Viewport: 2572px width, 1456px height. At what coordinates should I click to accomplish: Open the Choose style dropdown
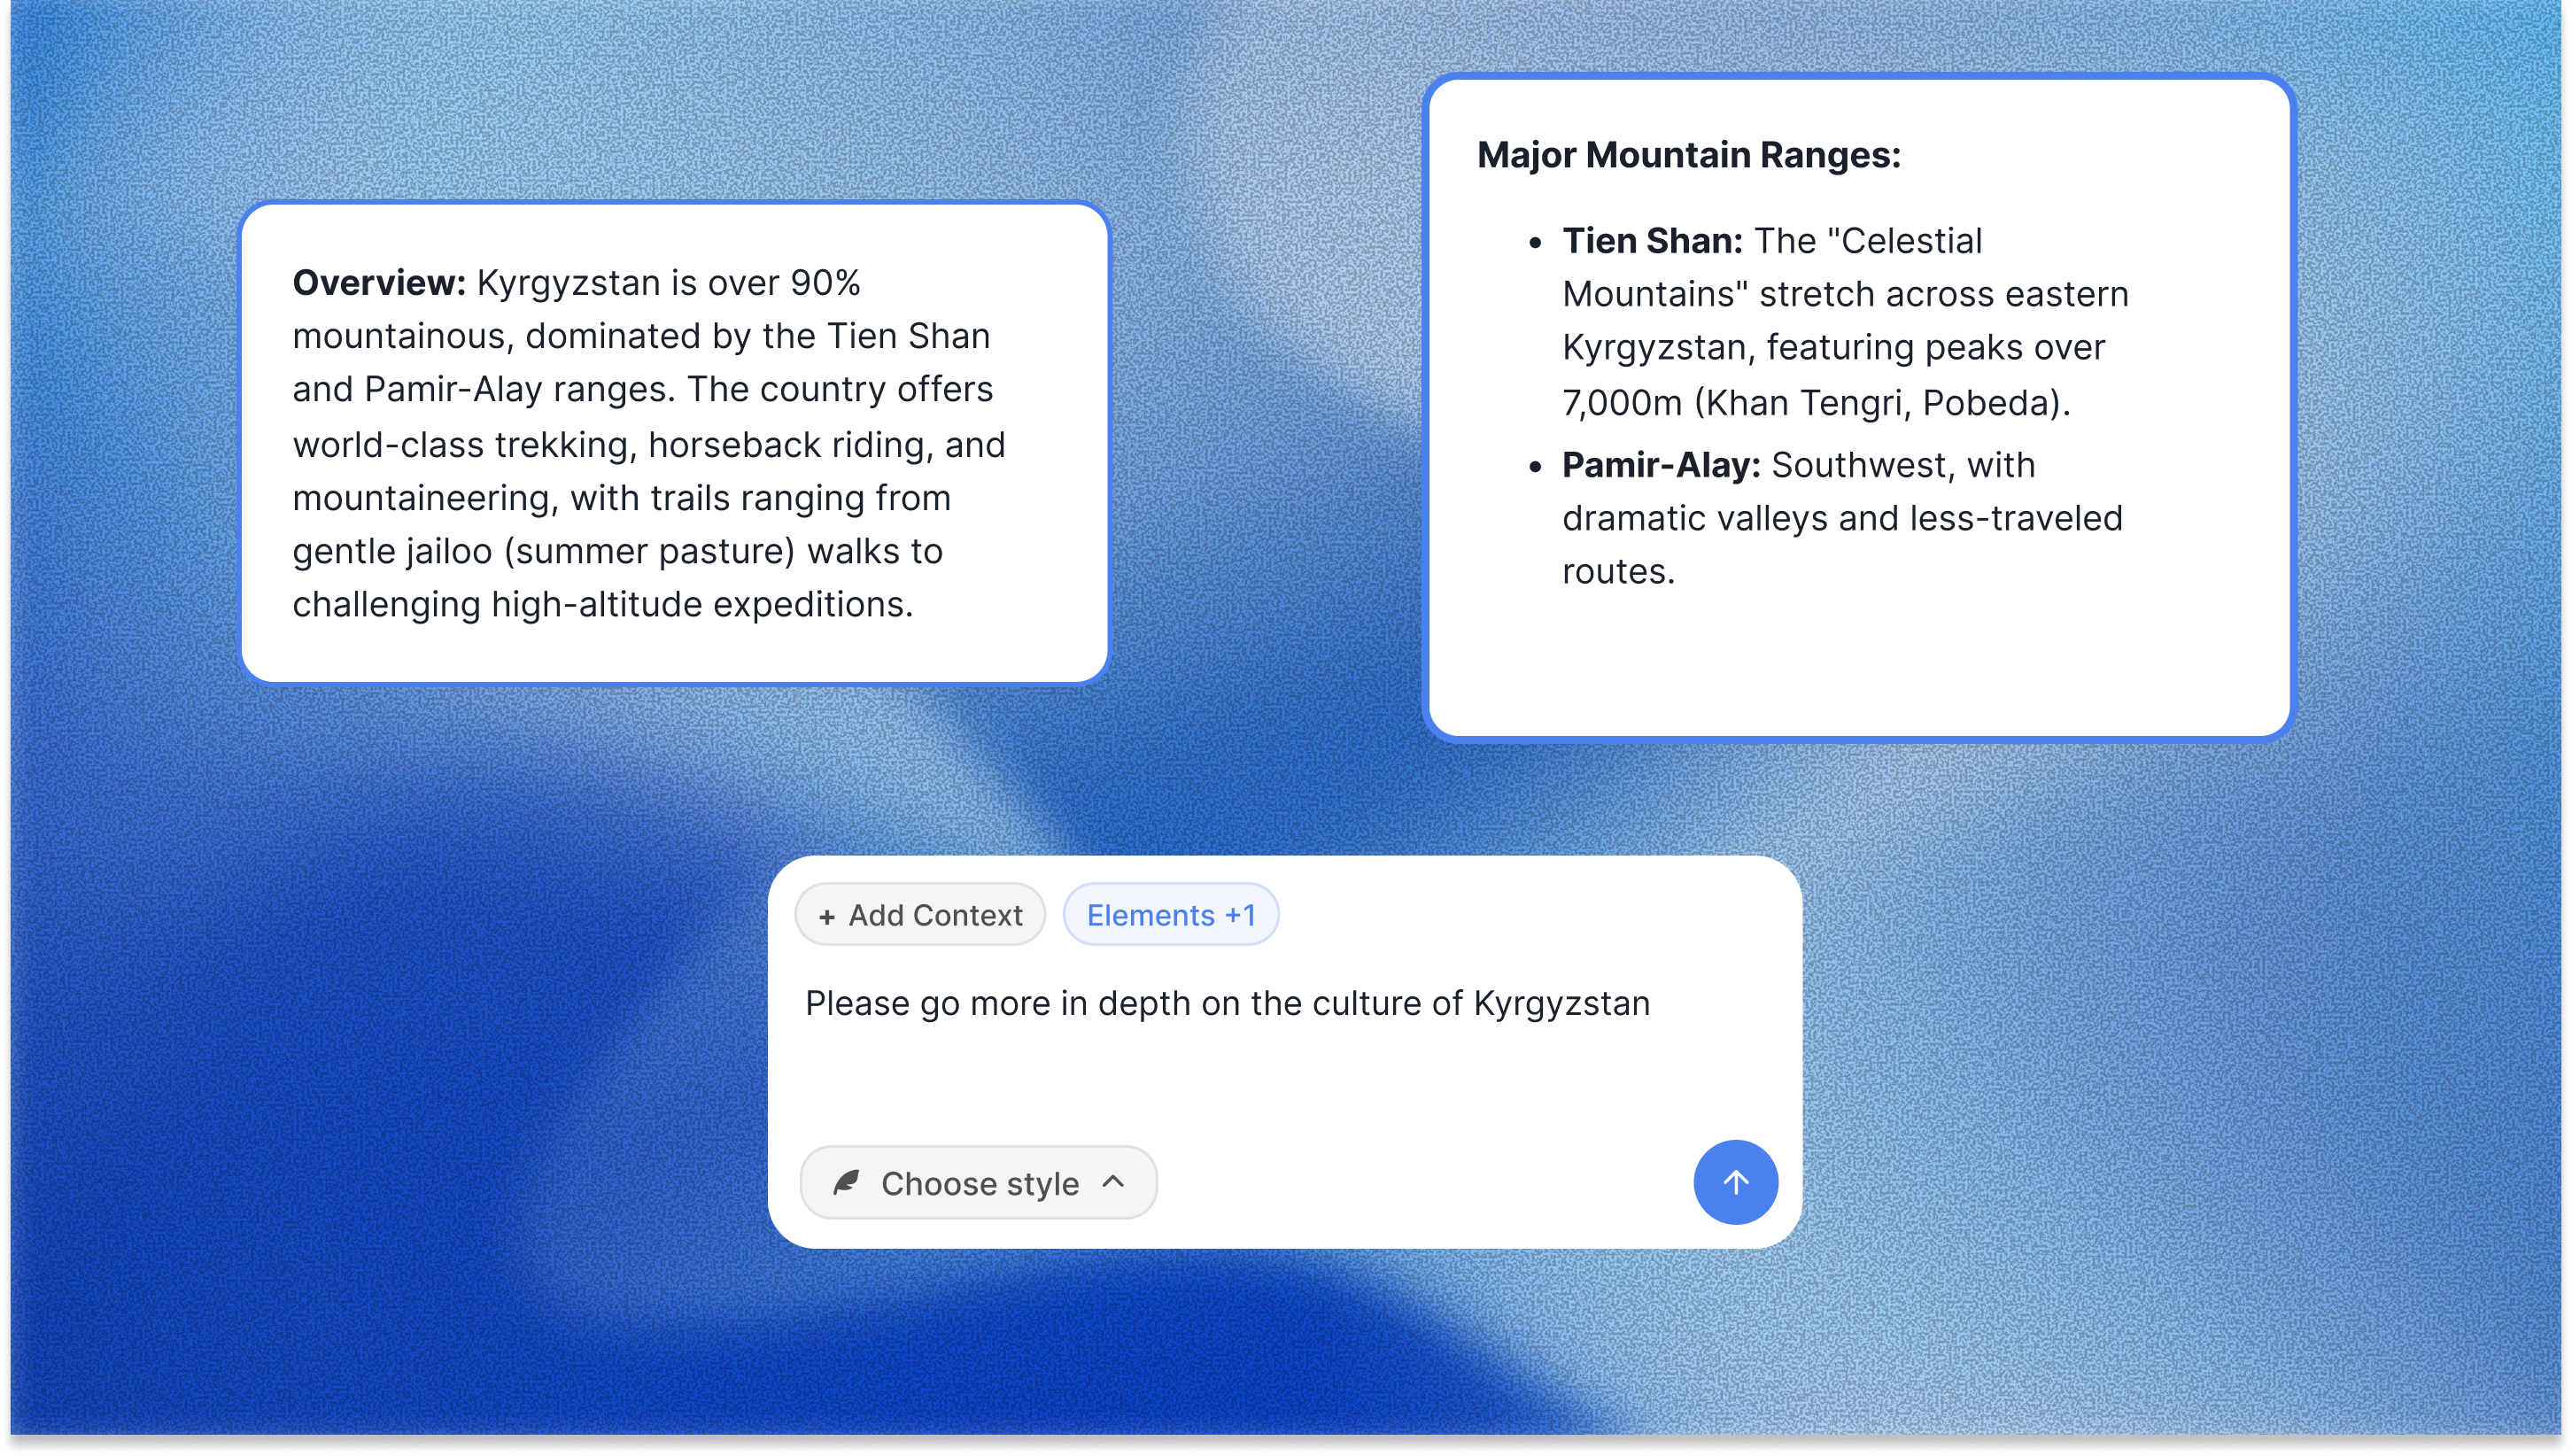tap(978, 1183)
